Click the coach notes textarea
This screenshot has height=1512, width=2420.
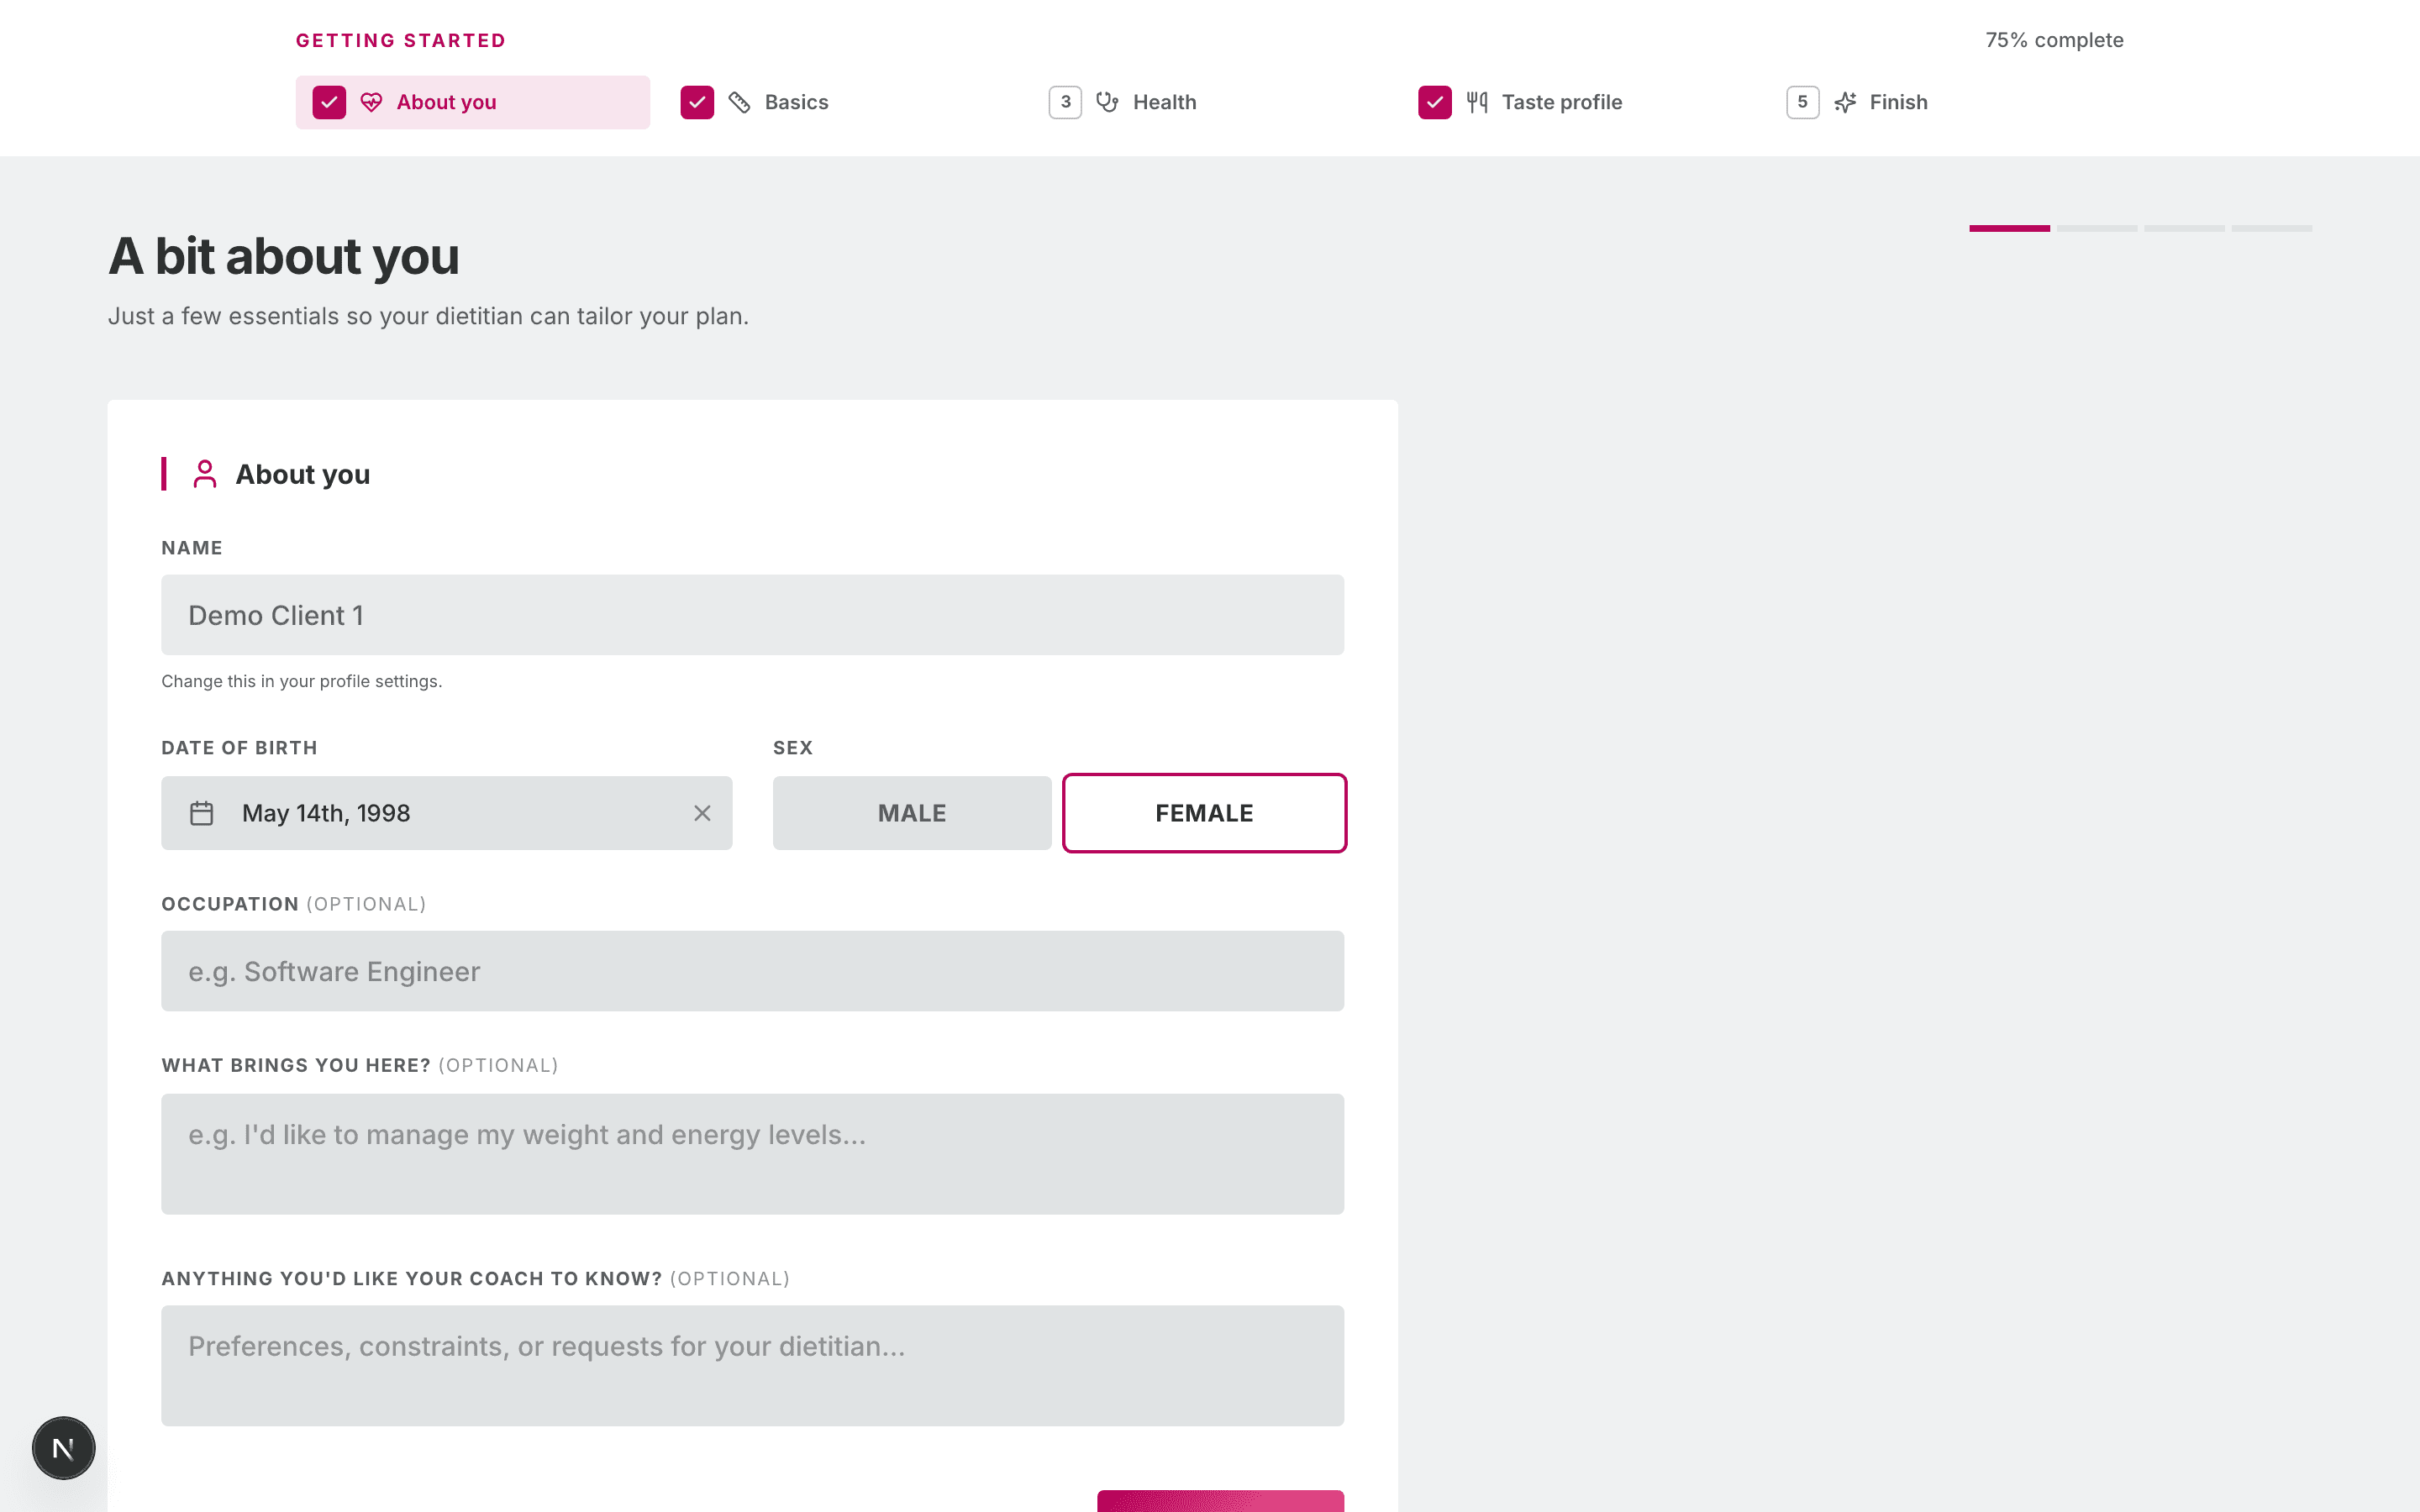tap(753, 1366)
